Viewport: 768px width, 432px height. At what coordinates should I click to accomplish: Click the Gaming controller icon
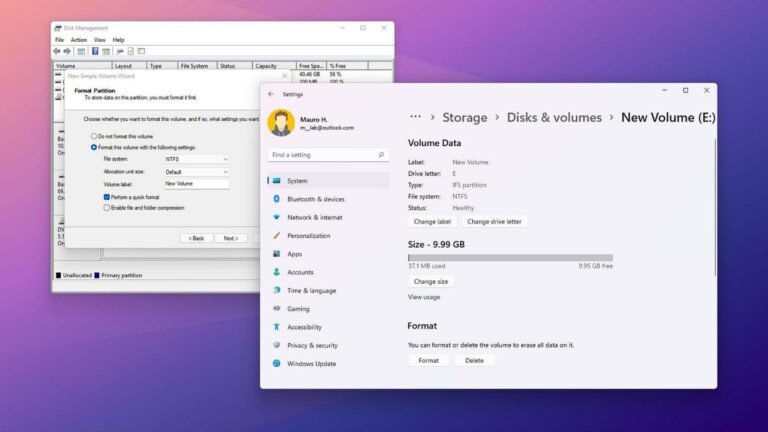(277, 309)
